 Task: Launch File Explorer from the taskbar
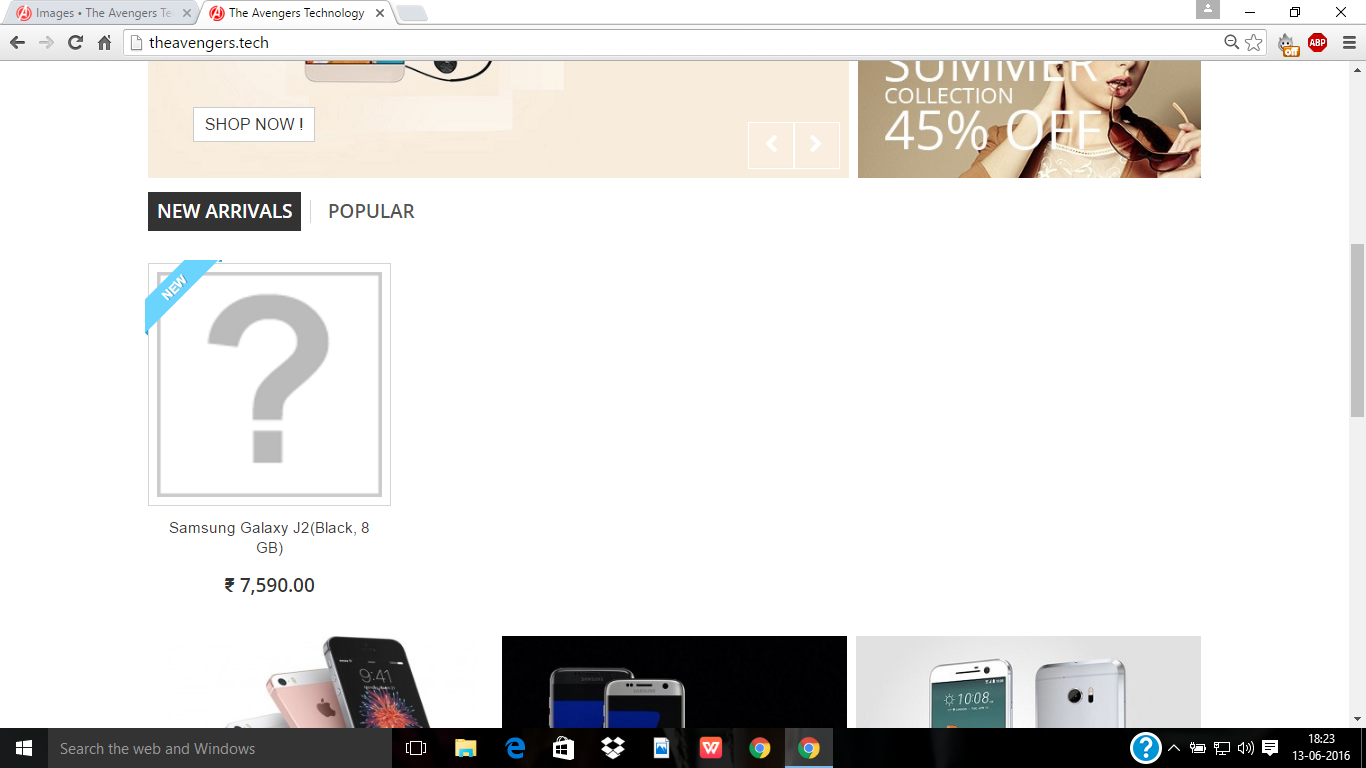[466, 748]
